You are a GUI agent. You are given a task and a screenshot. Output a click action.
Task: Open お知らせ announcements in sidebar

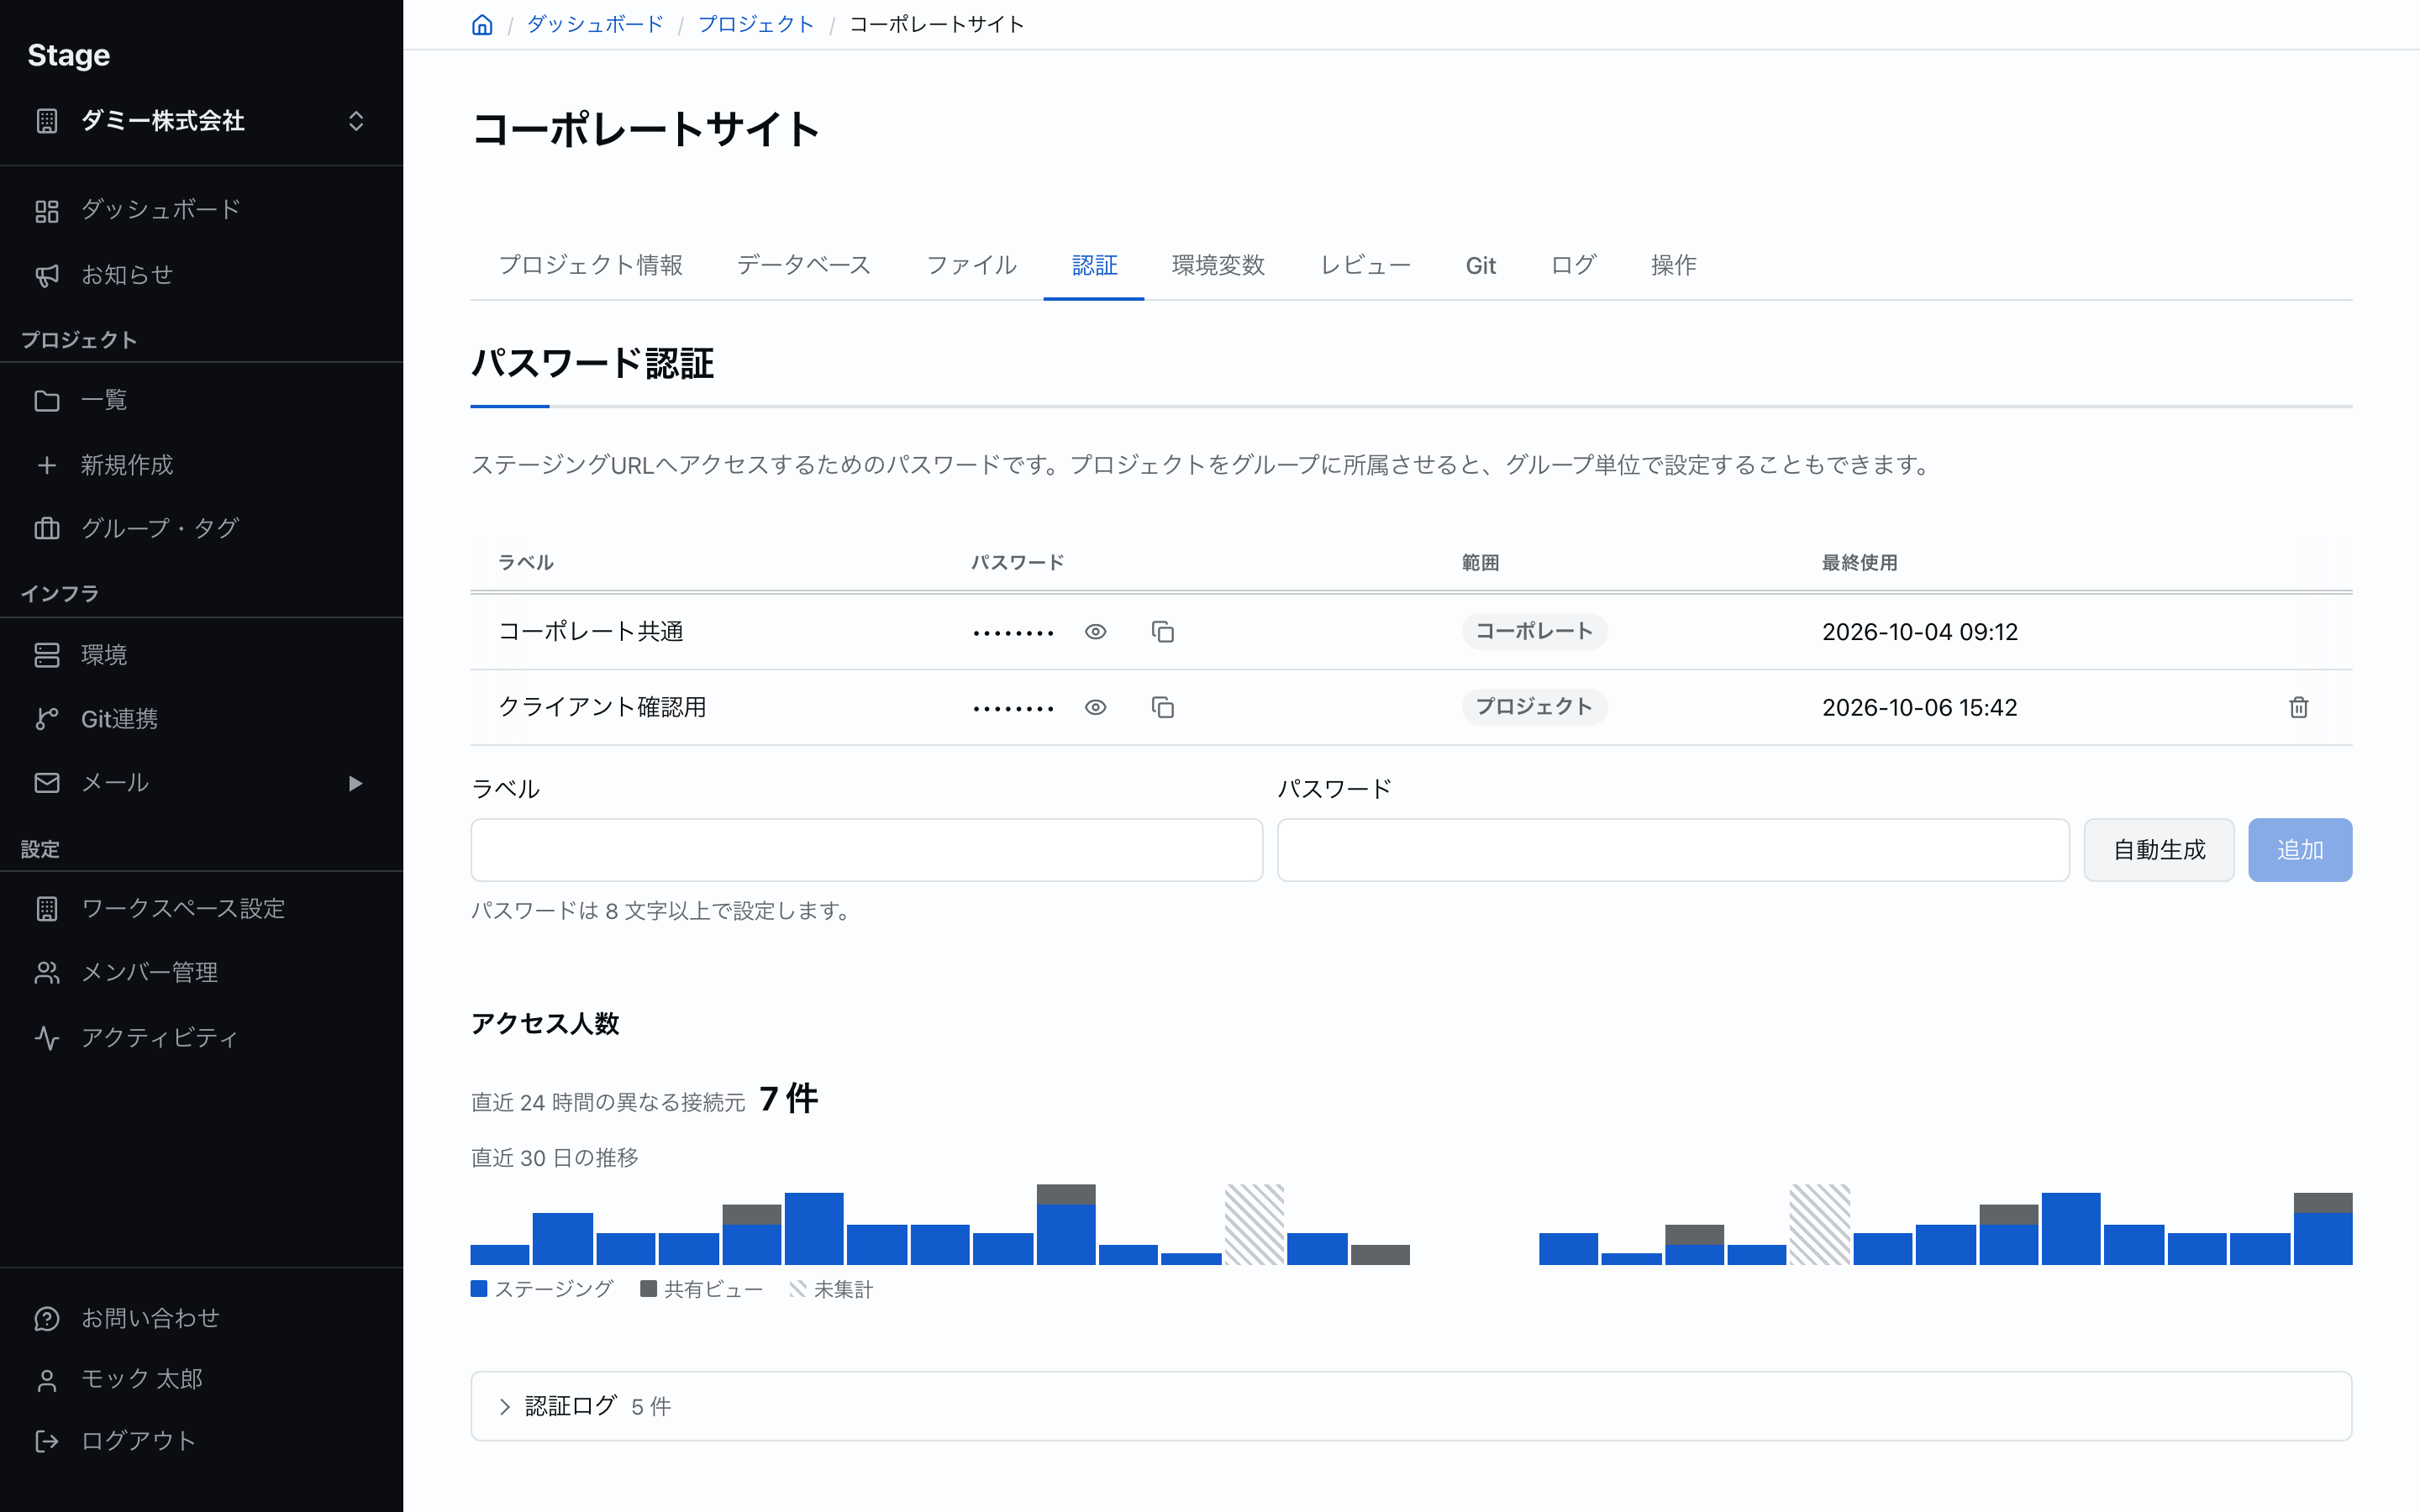point(201,275)
